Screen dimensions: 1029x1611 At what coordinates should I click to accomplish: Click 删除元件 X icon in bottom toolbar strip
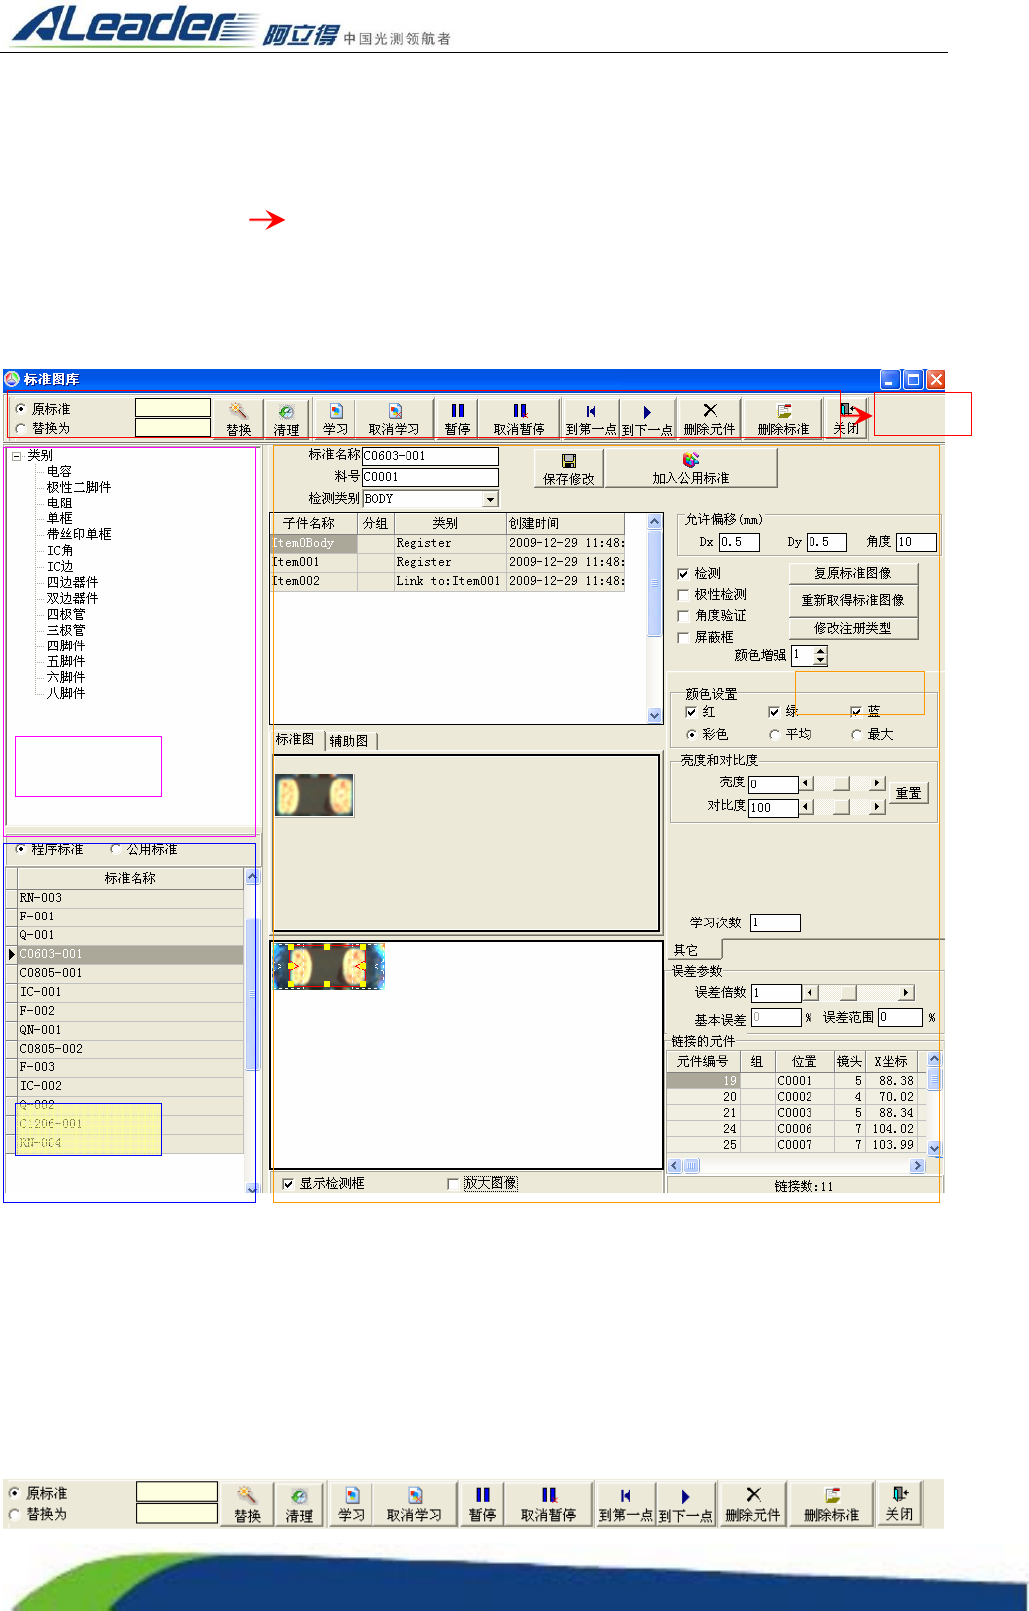click(753, 1504)
